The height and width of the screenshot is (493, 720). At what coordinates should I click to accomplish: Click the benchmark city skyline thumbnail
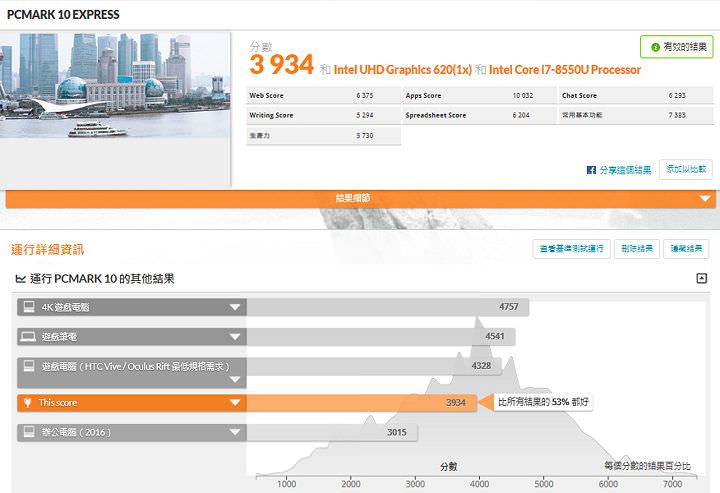(116, 92)
